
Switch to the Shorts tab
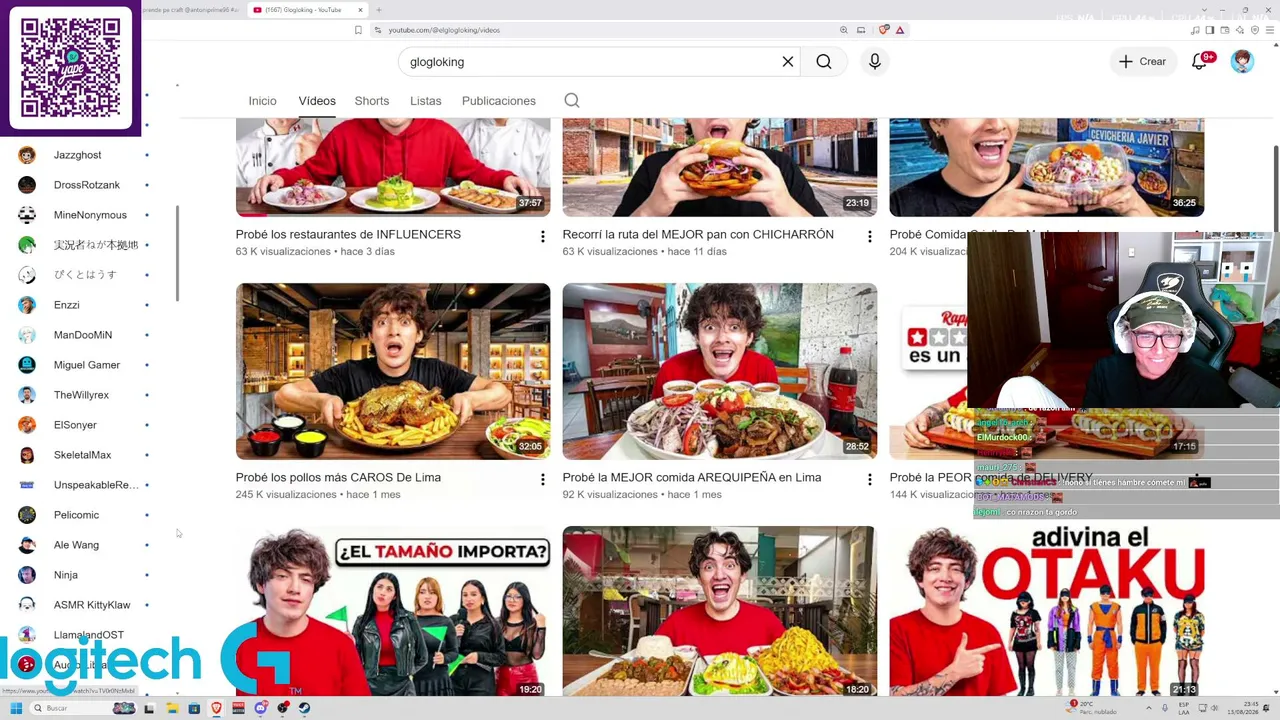tap(372, 101)
